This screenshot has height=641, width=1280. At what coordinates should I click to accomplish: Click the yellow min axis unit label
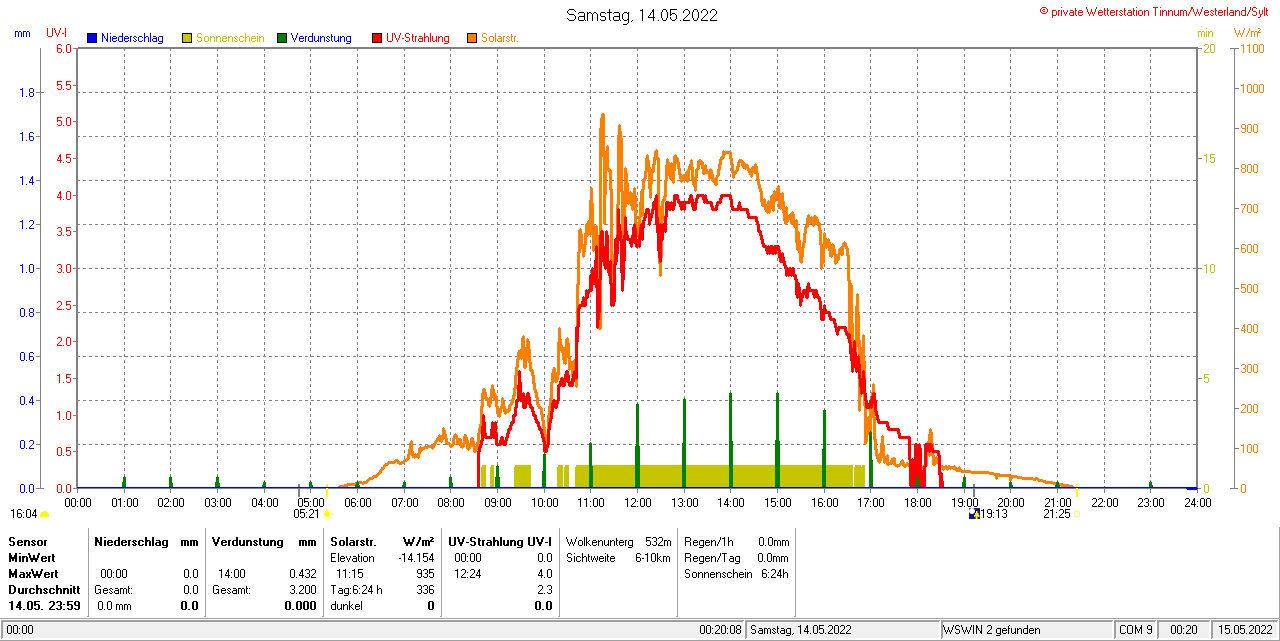coord(1205,33)
